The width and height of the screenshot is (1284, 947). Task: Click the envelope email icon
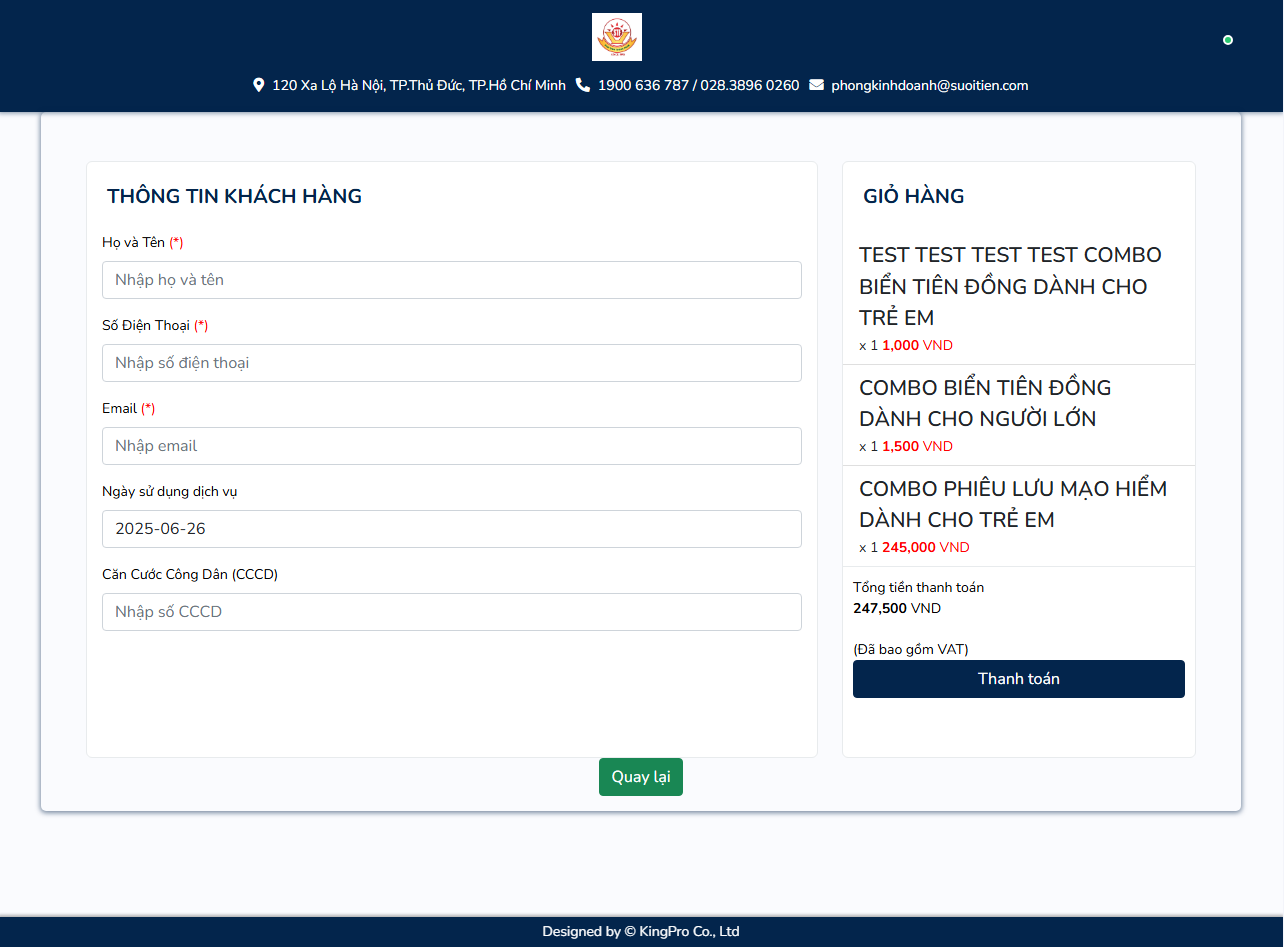816,85
